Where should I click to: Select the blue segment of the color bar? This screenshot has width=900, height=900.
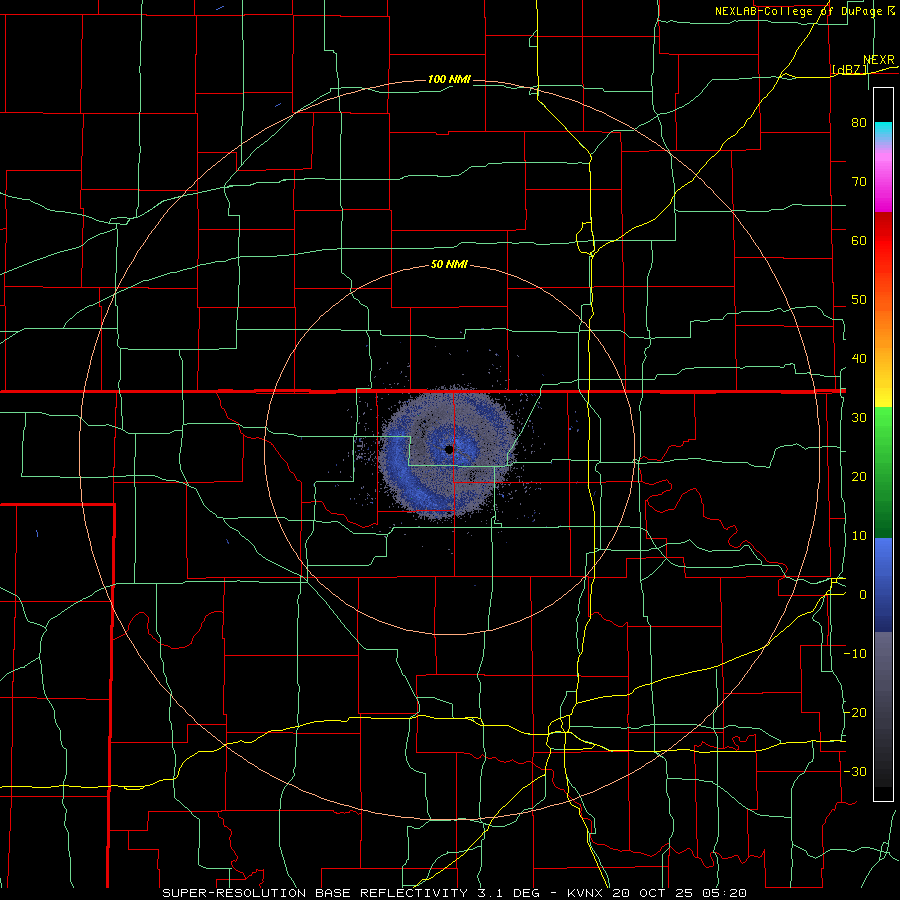(x=883, y=585)
